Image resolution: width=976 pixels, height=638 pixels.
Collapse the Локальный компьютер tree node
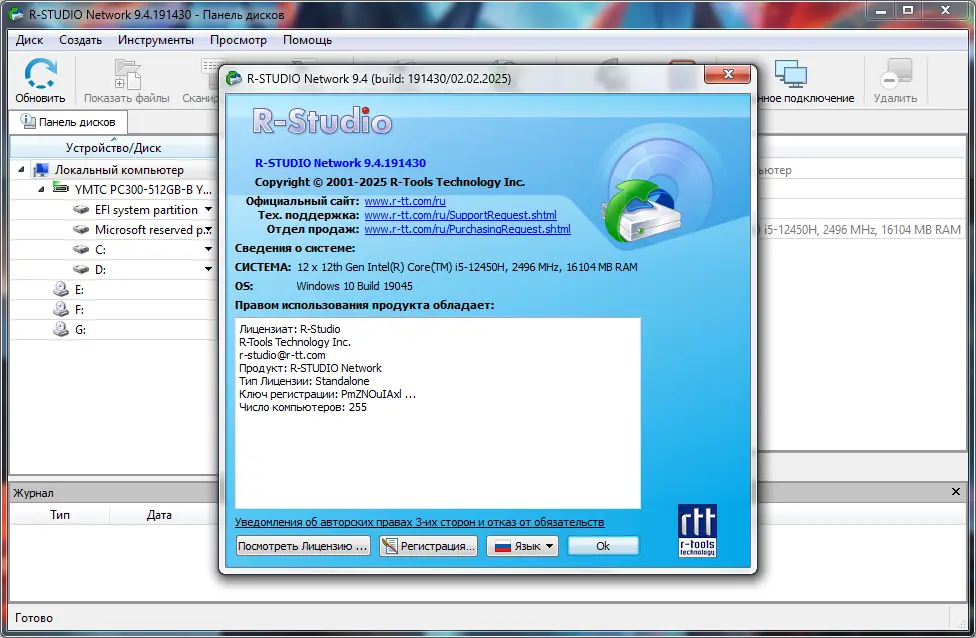point(21,169)
